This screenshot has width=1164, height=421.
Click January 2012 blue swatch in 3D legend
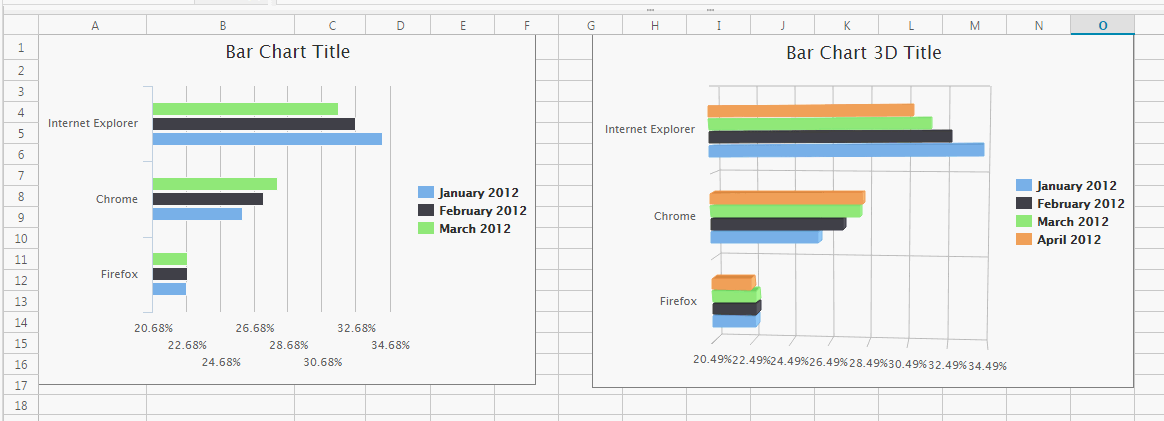1024,186
